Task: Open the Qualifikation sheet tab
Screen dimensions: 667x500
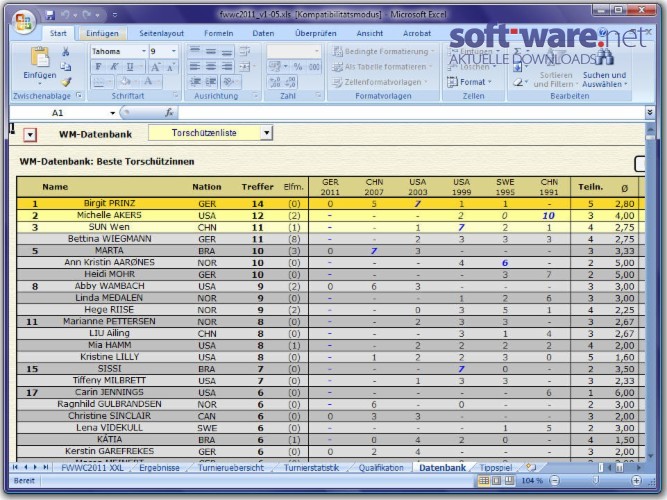Action: click(x=381, y=468)
